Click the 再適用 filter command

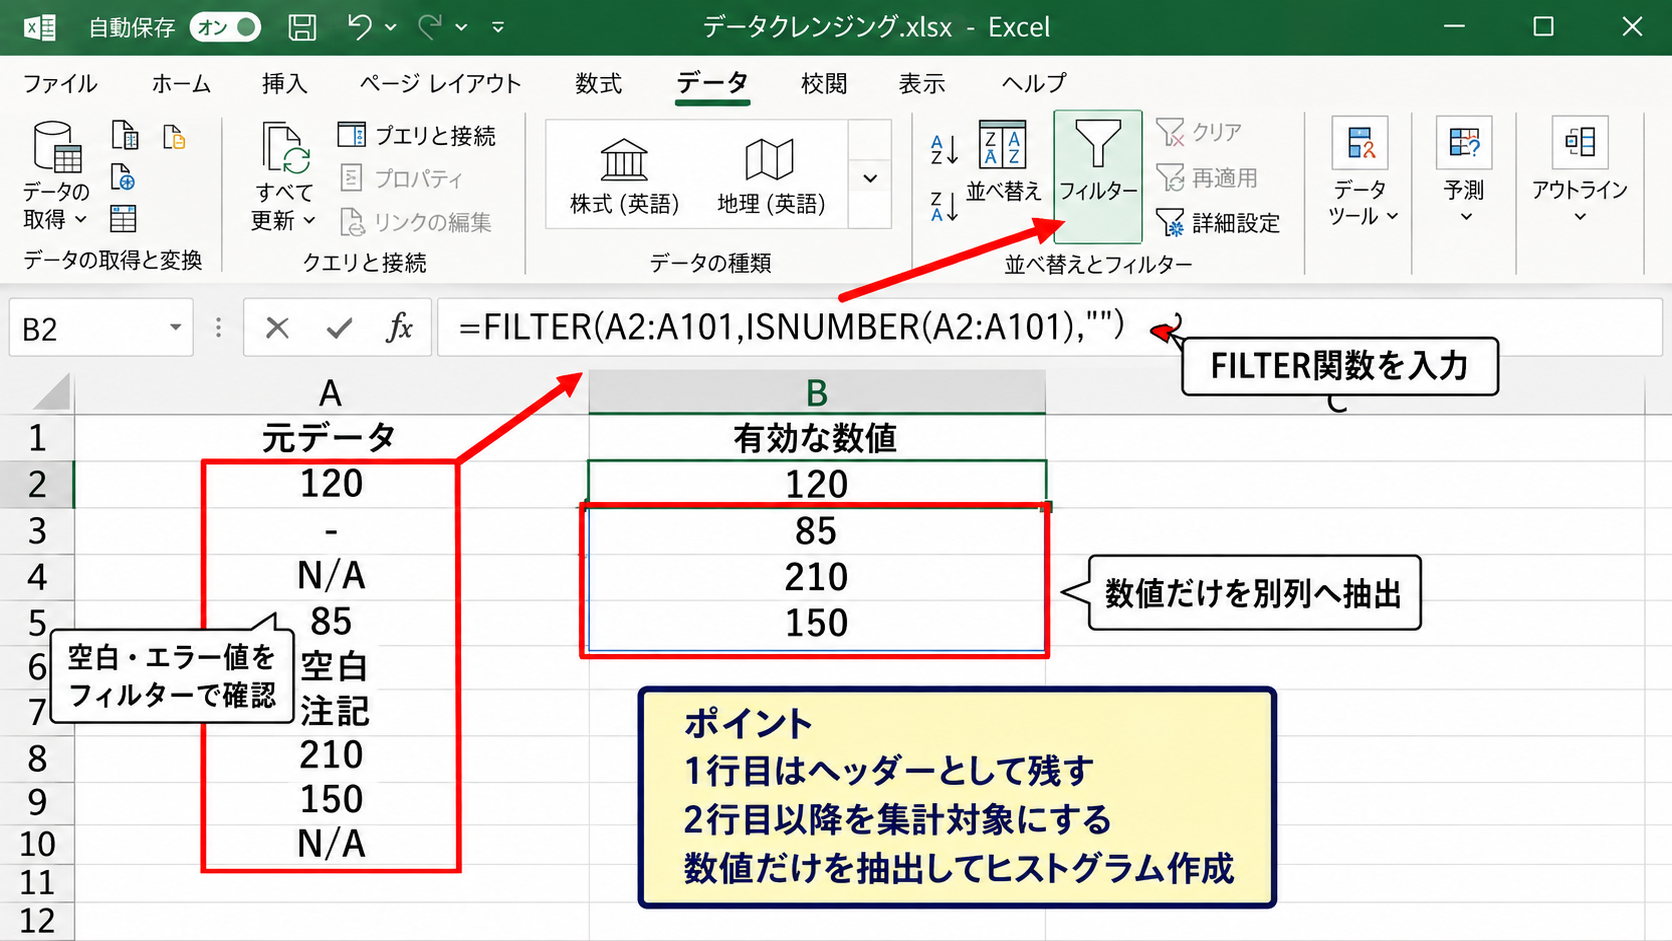1207,178
